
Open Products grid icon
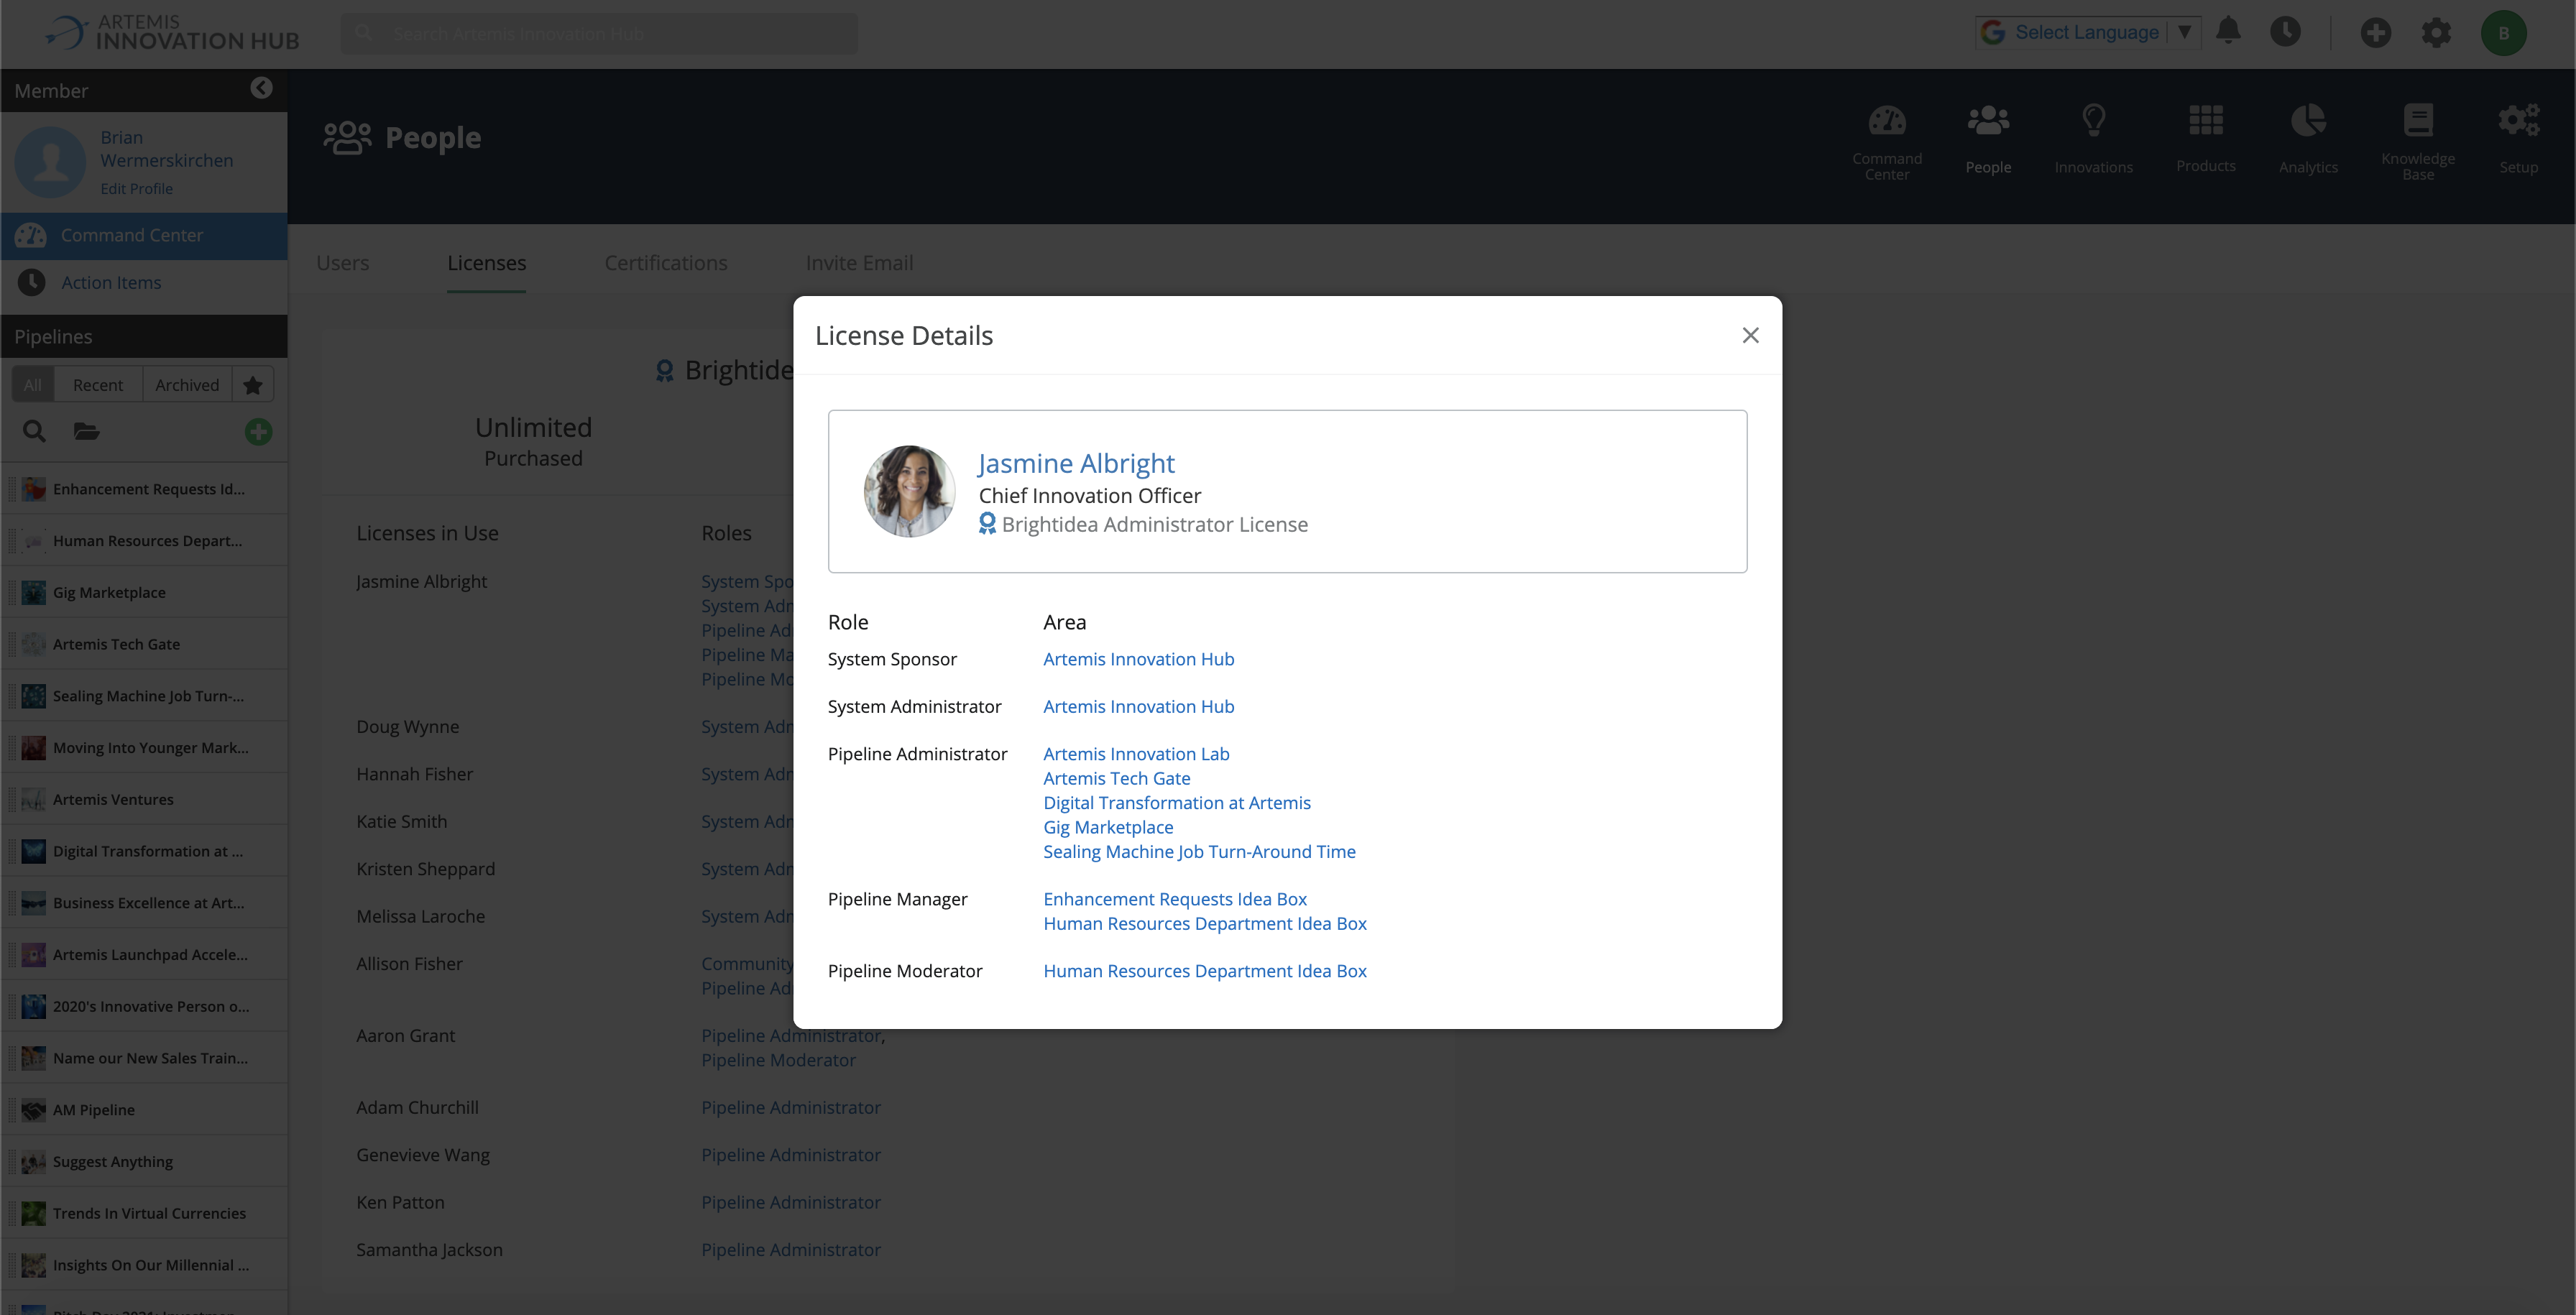click(2206, 139)
